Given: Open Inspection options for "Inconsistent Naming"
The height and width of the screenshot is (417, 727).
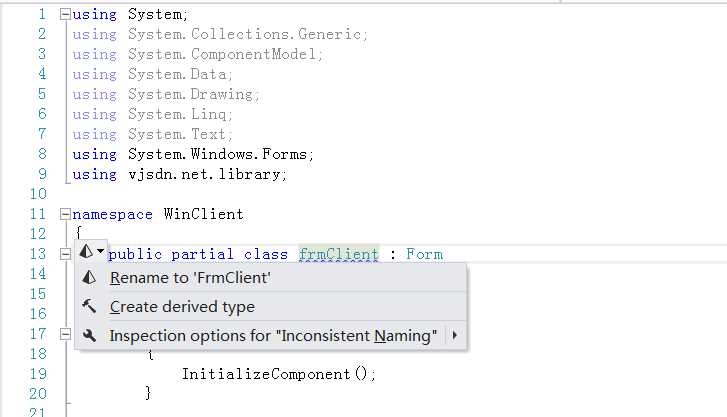Looking at the screenshot, I should (271, 335).
